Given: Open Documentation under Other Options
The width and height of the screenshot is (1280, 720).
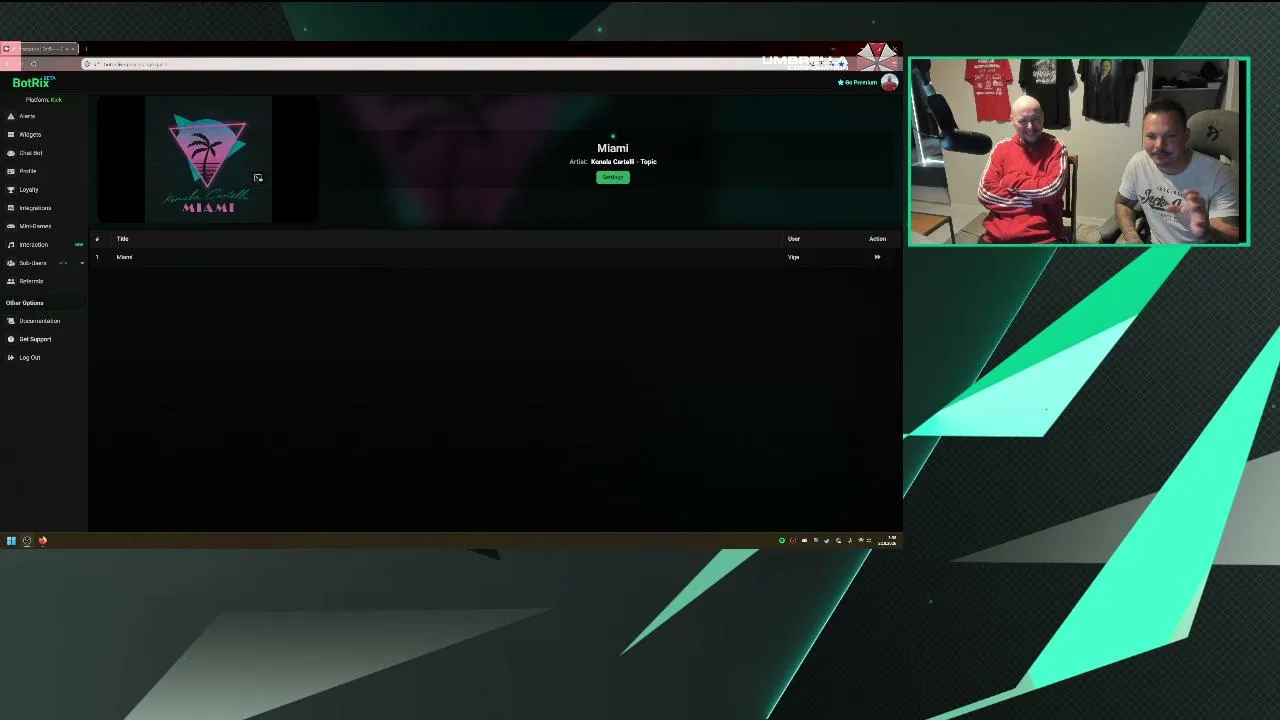Looking at the screenshot, I should click(x=40, y=321).
